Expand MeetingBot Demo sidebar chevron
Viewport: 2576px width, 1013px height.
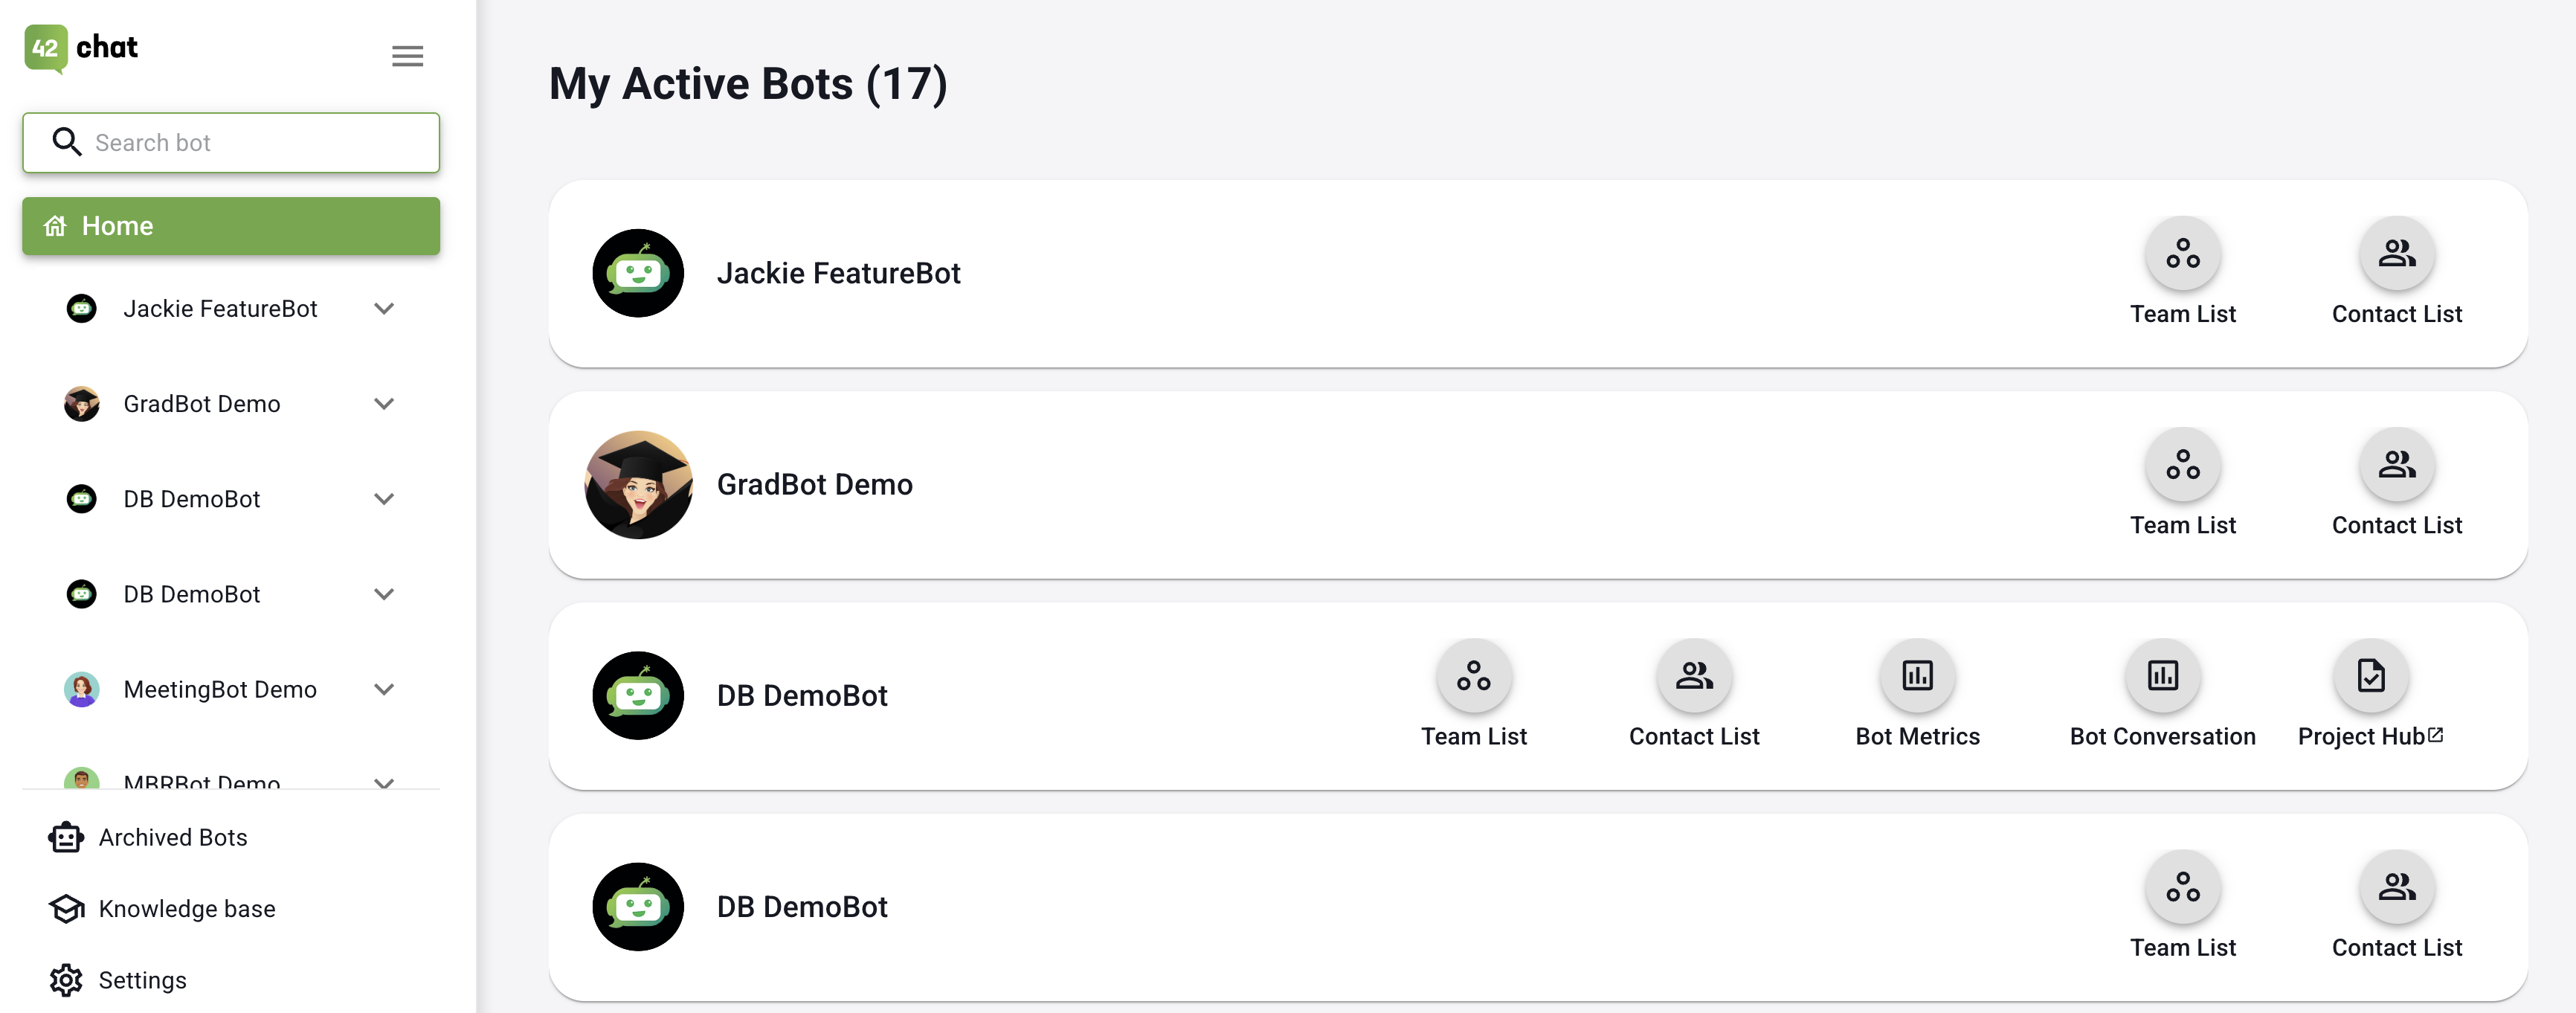tap(384, 689)
